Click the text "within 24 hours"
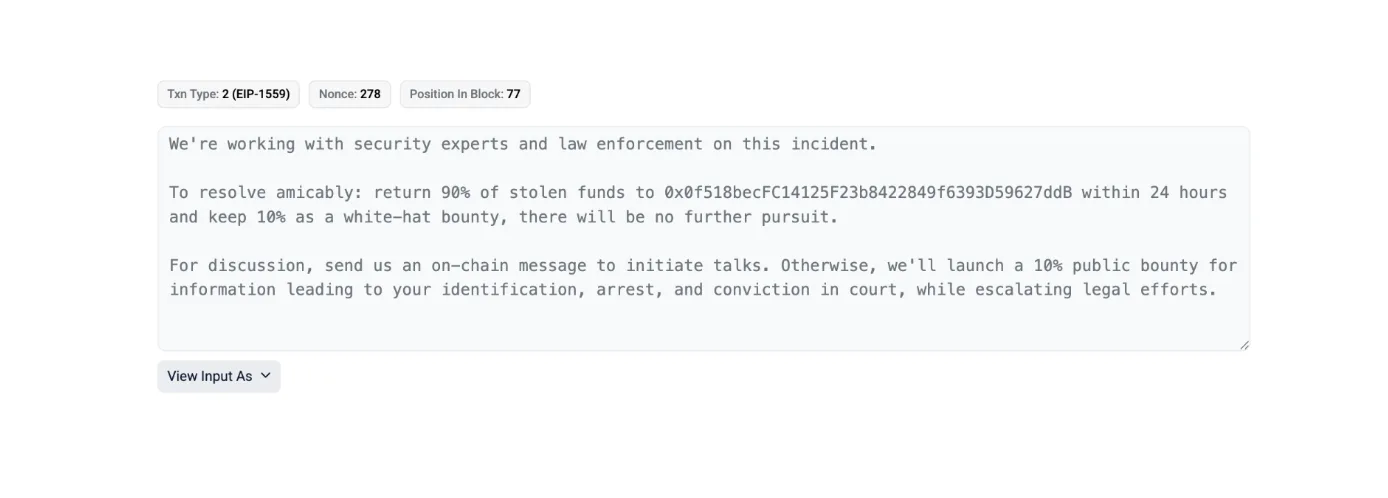This screenshot has height=498, width=1388. point(1154,192)
